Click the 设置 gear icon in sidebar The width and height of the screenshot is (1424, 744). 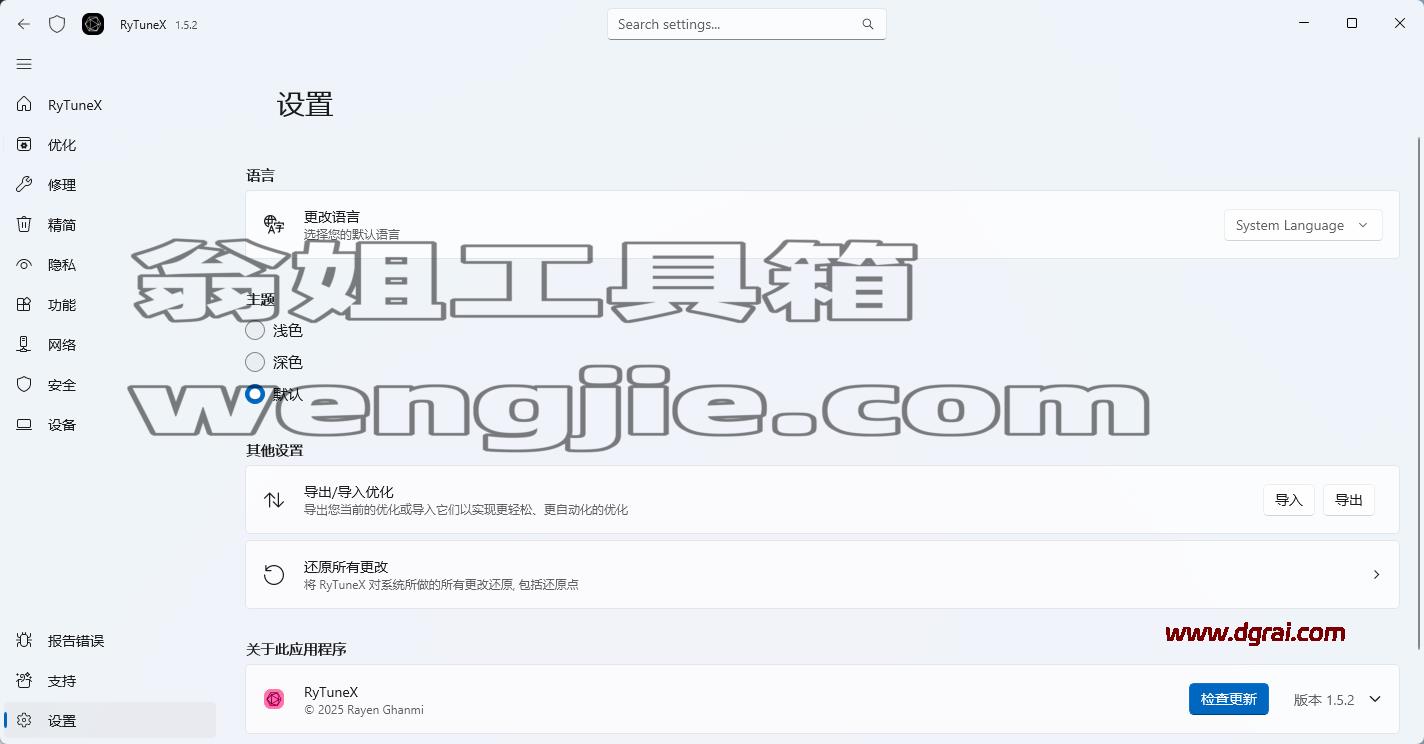tap(24, 720)
